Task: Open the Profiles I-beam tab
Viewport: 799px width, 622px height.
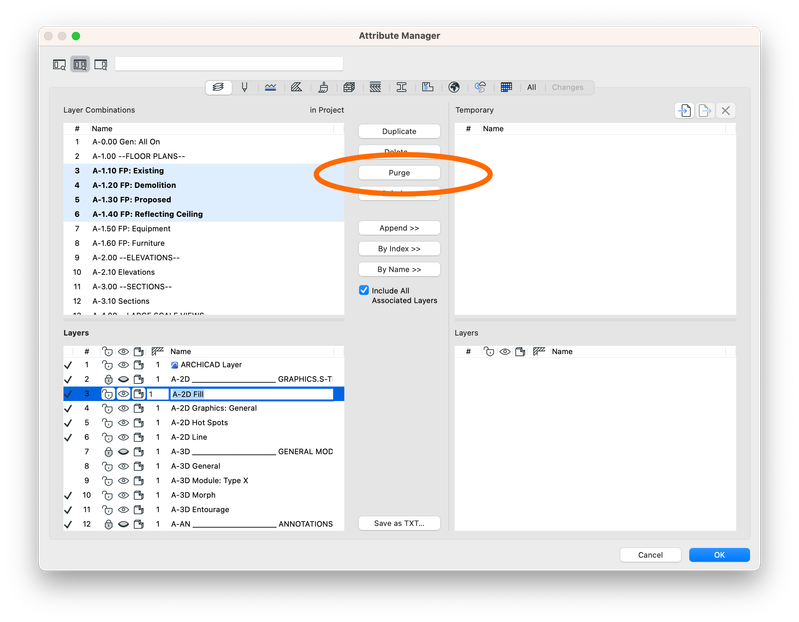Action: coord(402,87)
